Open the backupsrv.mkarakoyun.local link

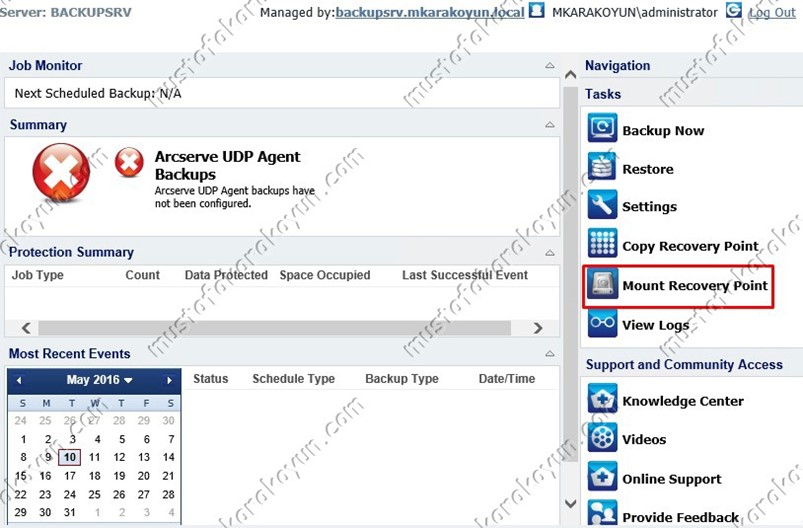point(430,12)
